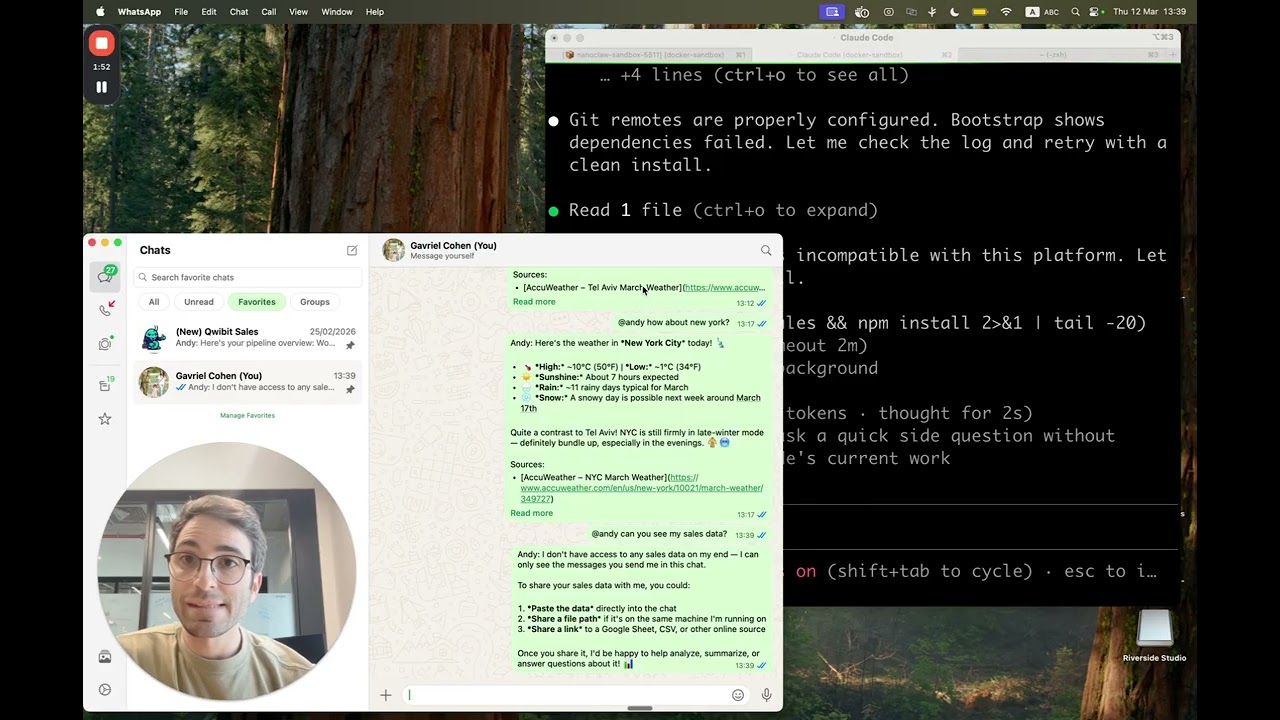This screenshot has width=1280, height=720.
Task: Open the Gavriel Cohen (You) chat row
Action: pos(247,382)
